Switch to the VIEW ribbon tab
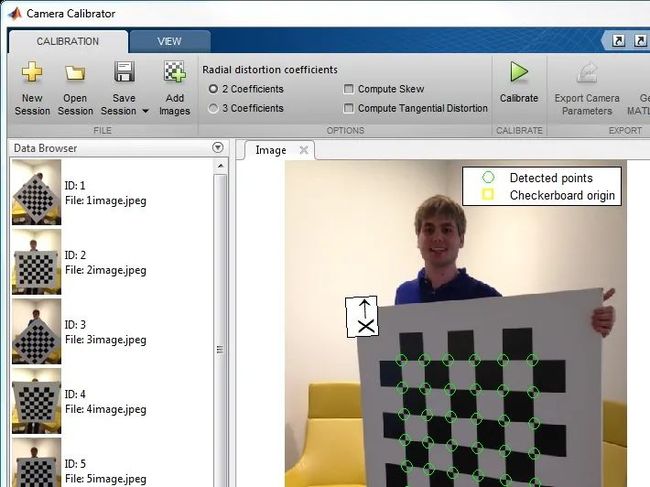 169,41
